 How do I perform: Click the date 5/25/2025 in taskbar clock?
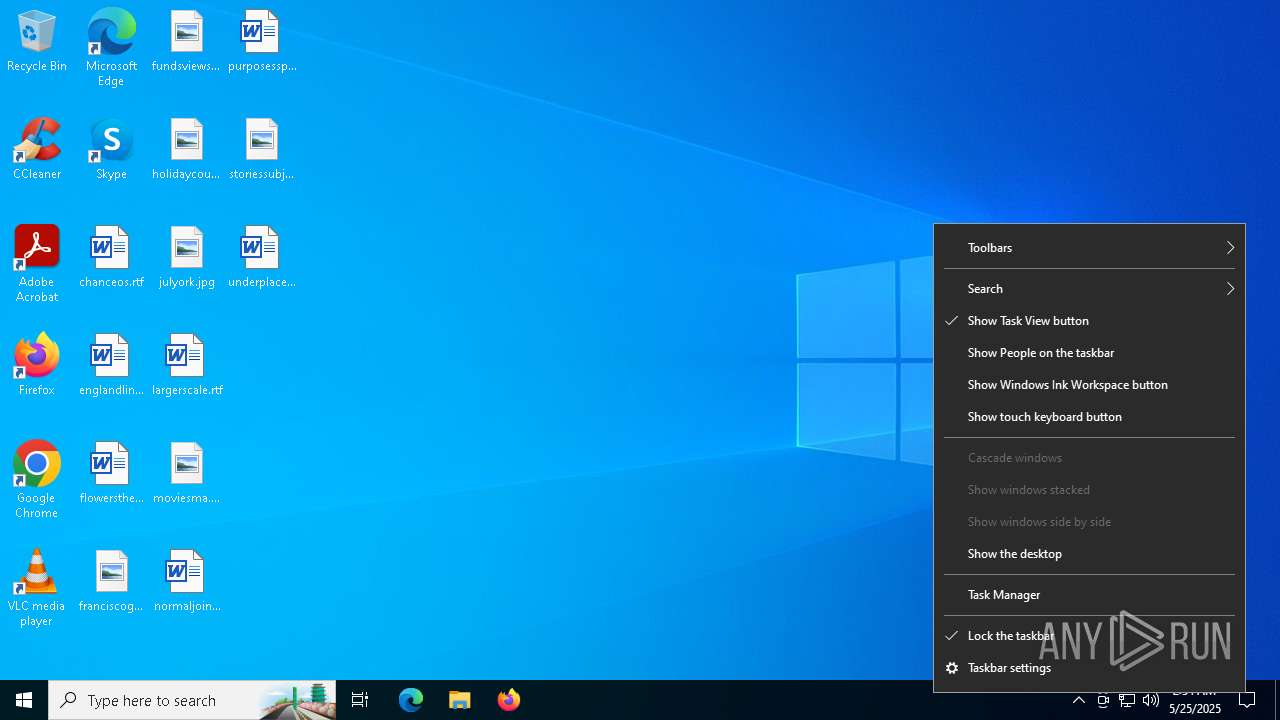click(x=1195, y=708)
